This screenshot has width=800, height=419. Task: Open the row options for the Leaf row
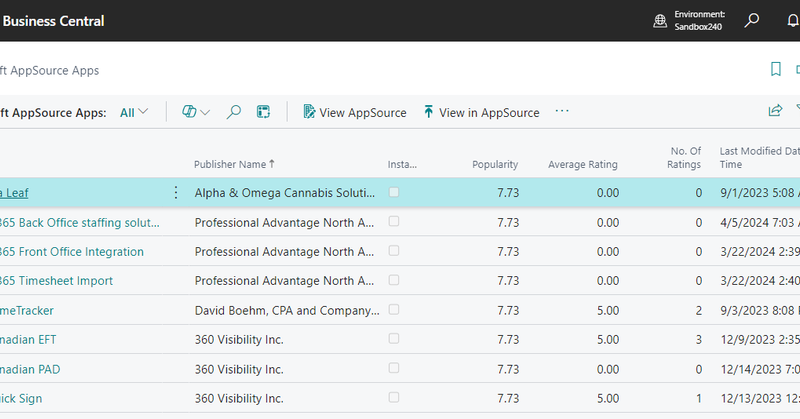176,192
